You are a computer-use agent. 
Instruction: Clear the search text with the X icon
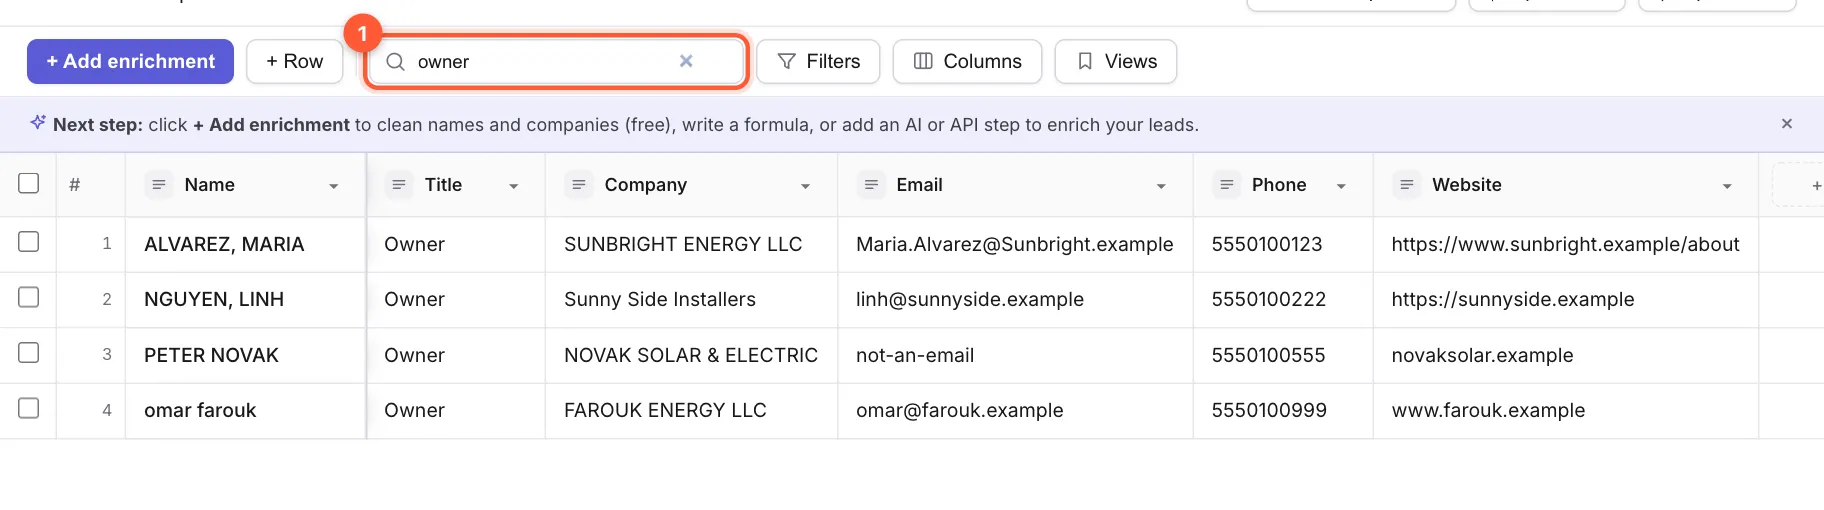[686, 61]
